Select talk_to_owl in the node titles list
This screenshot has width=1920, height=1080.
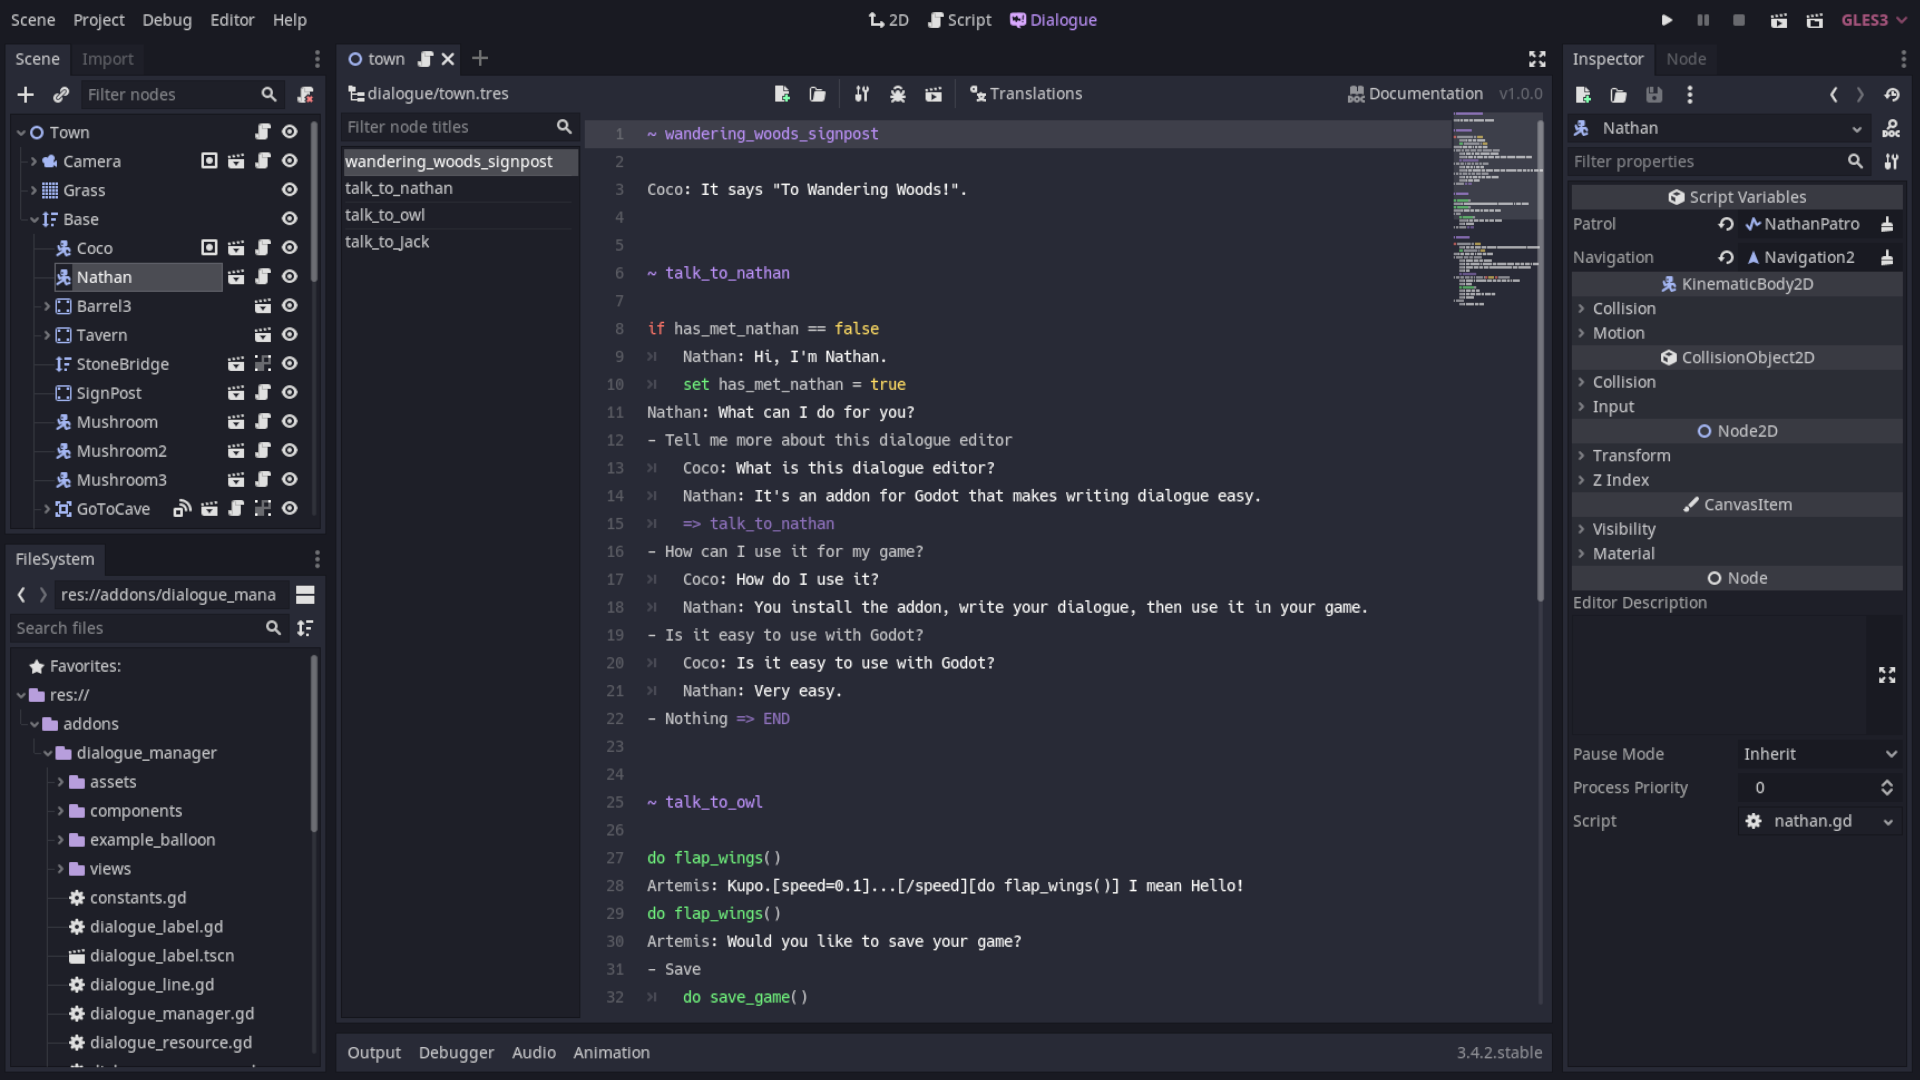[x=385, y=214]
